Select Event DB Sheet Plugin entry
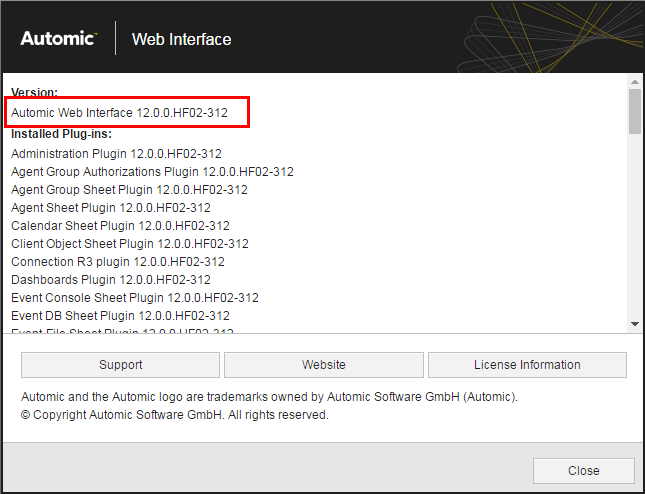The width and height of the screenshot is (645, 494). point(120,316)
